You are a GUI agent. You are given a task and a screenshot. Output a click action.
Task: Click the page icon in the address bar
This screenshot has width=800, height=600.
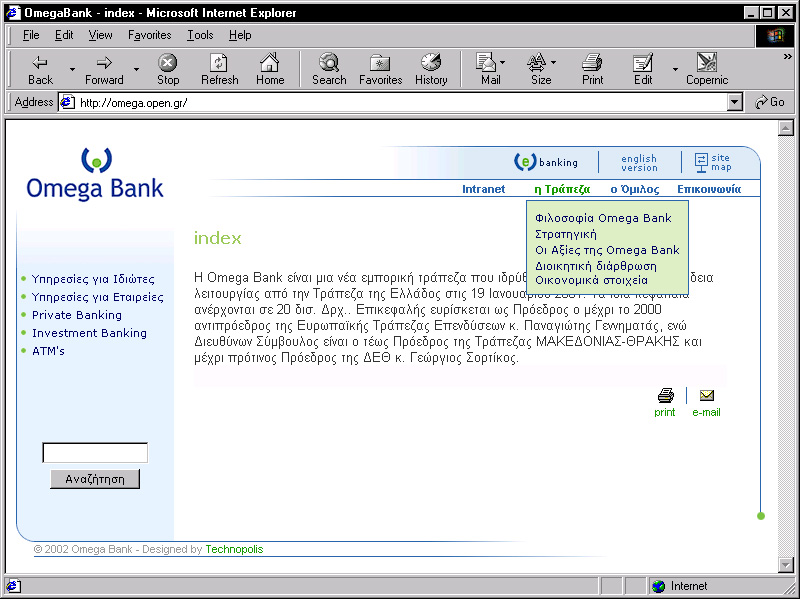[x=67, y=103]
